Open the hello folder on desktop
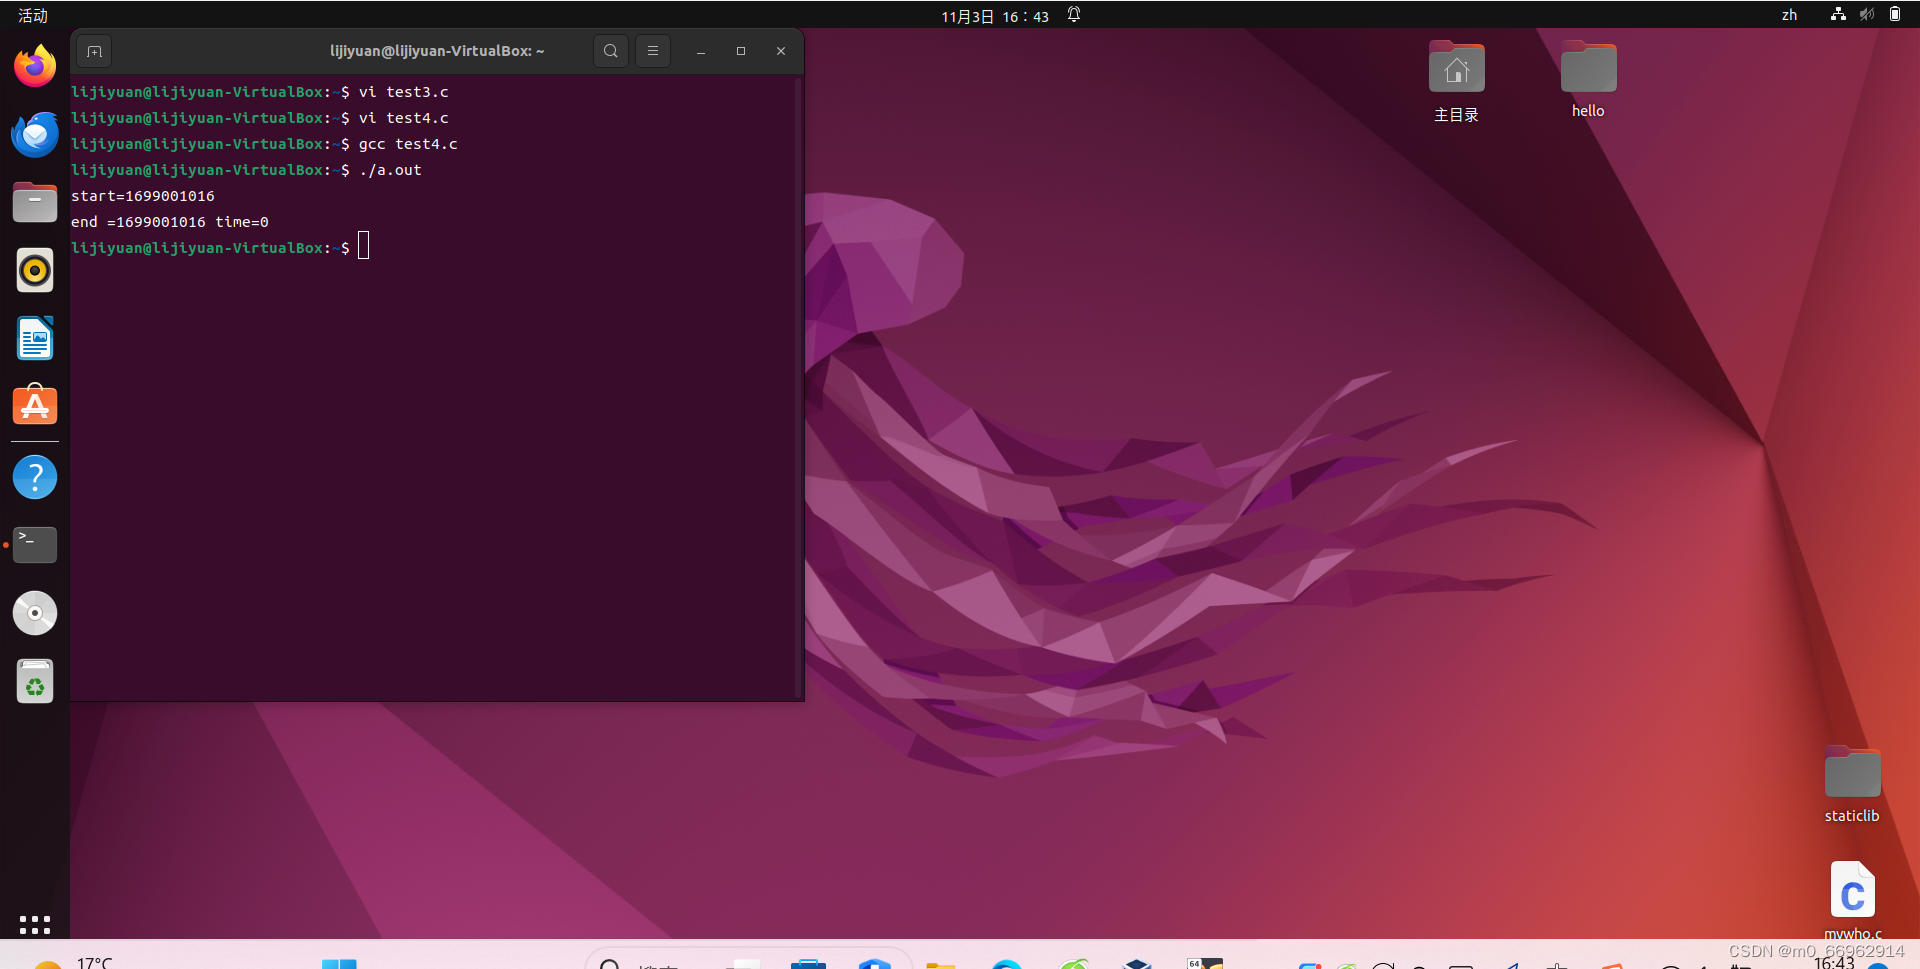The height and width of the screenshot is (969, 1920). click(1588, 80)
